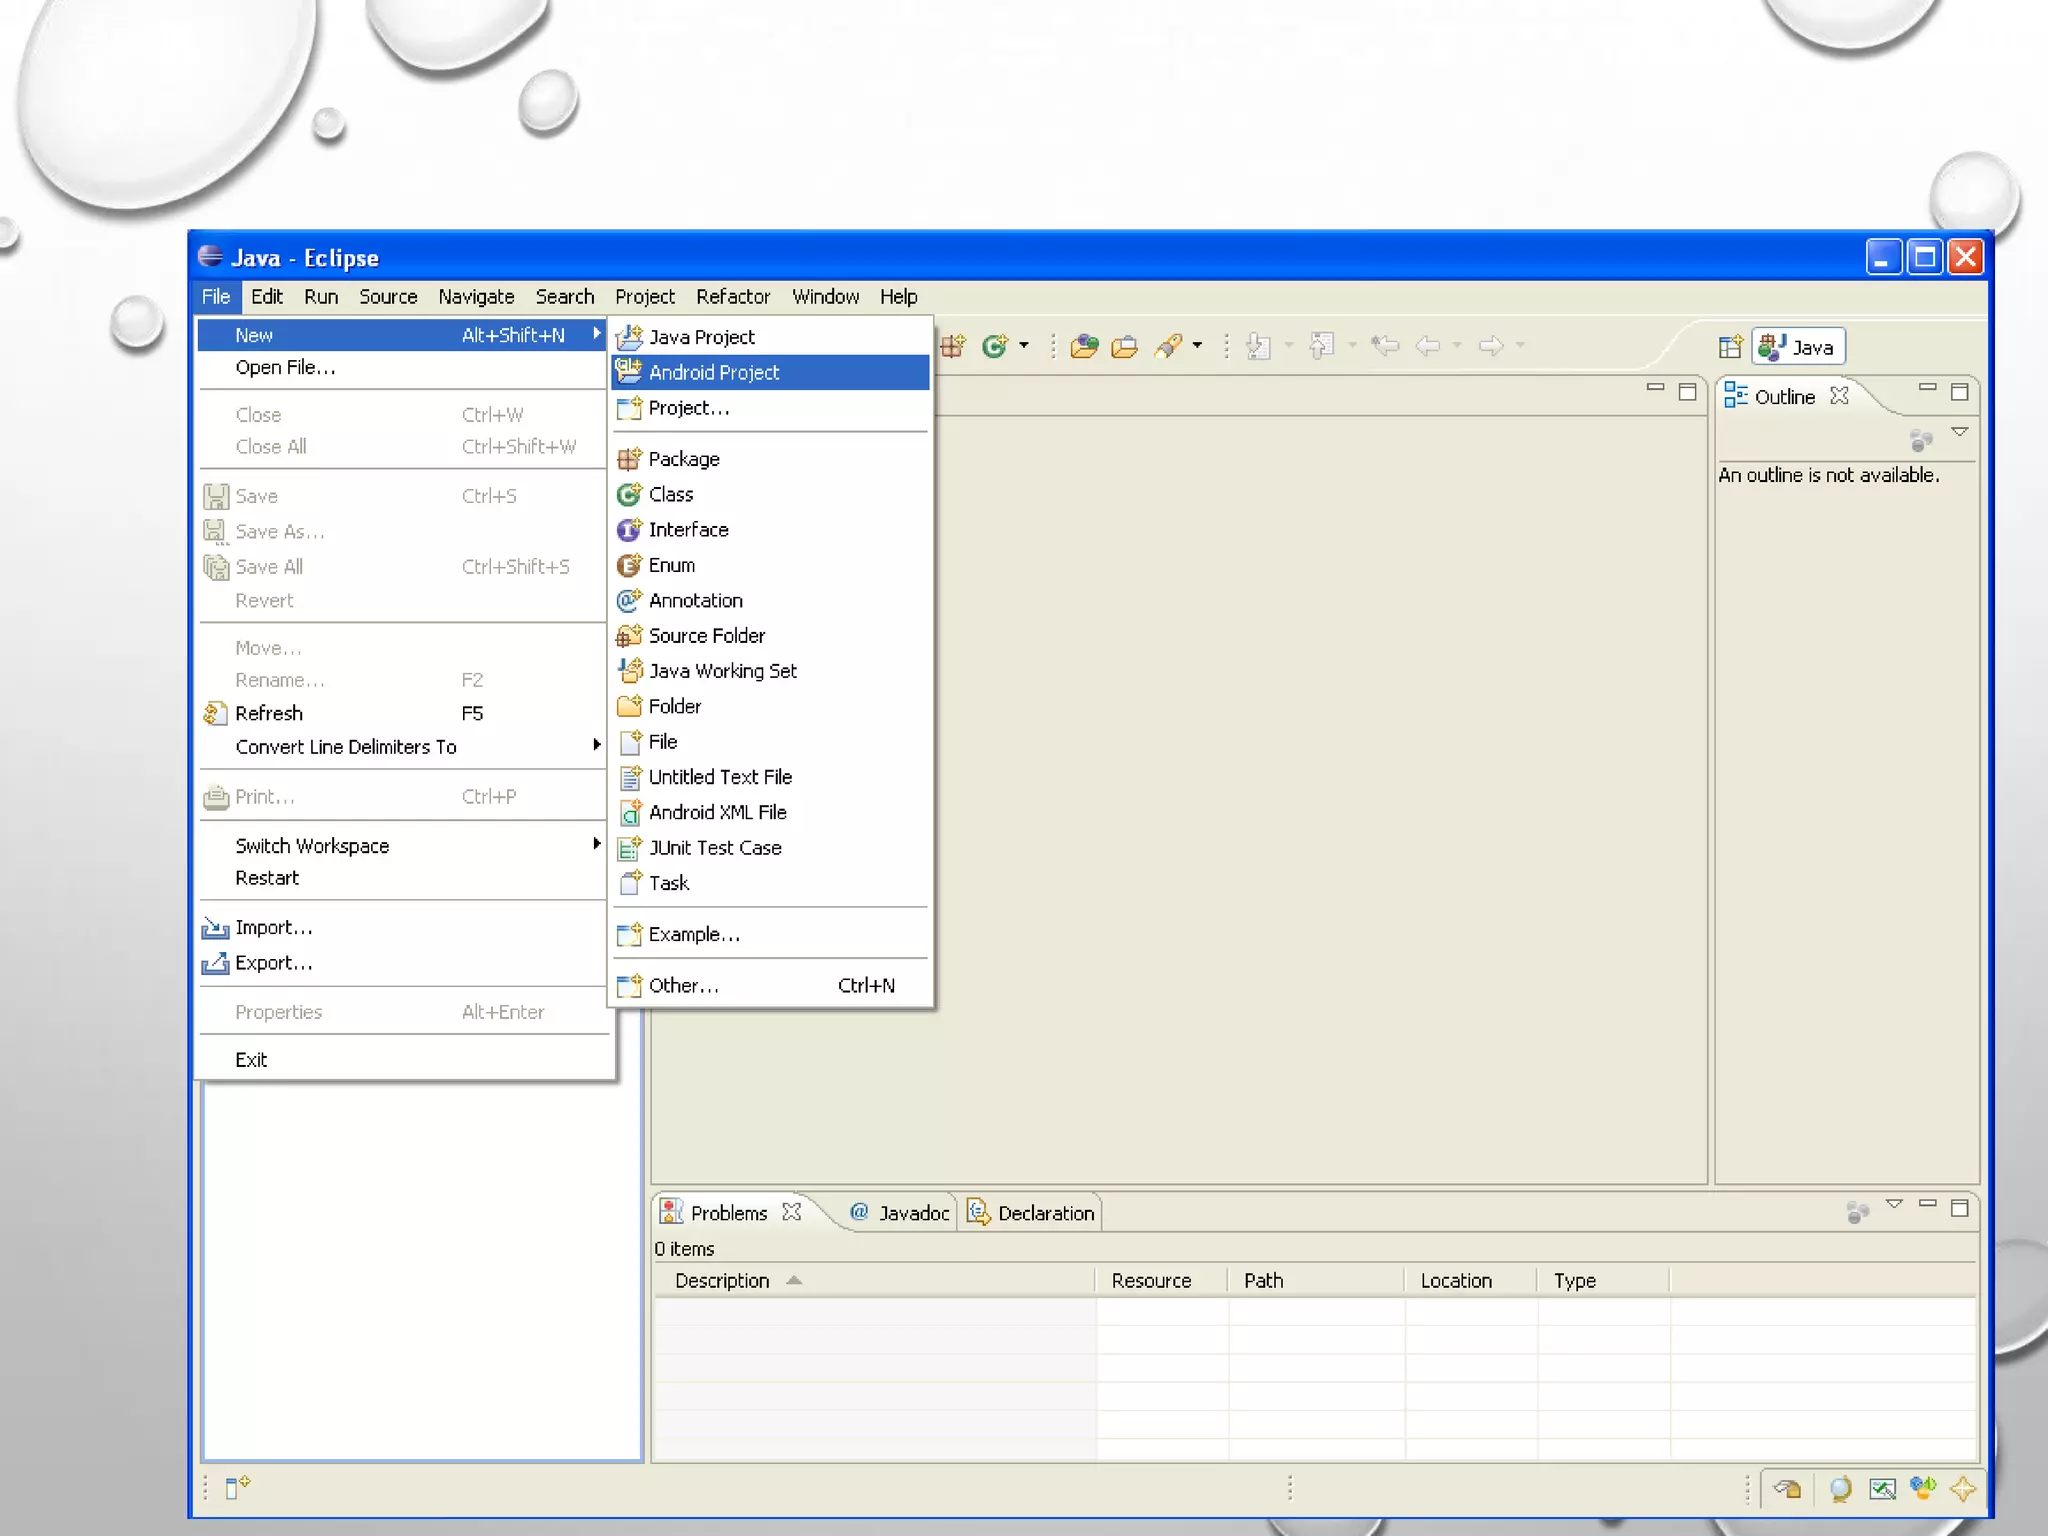This screenshot has height=1536, width=2048.
Task: Click Import... in the File menu
Action: click(402, 928)
